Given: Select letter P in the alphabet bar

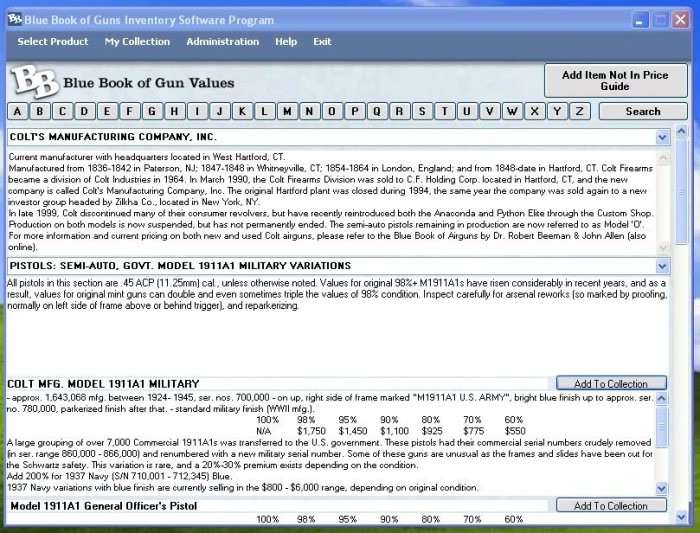Looking at the screenshot, I should [354, 111].
